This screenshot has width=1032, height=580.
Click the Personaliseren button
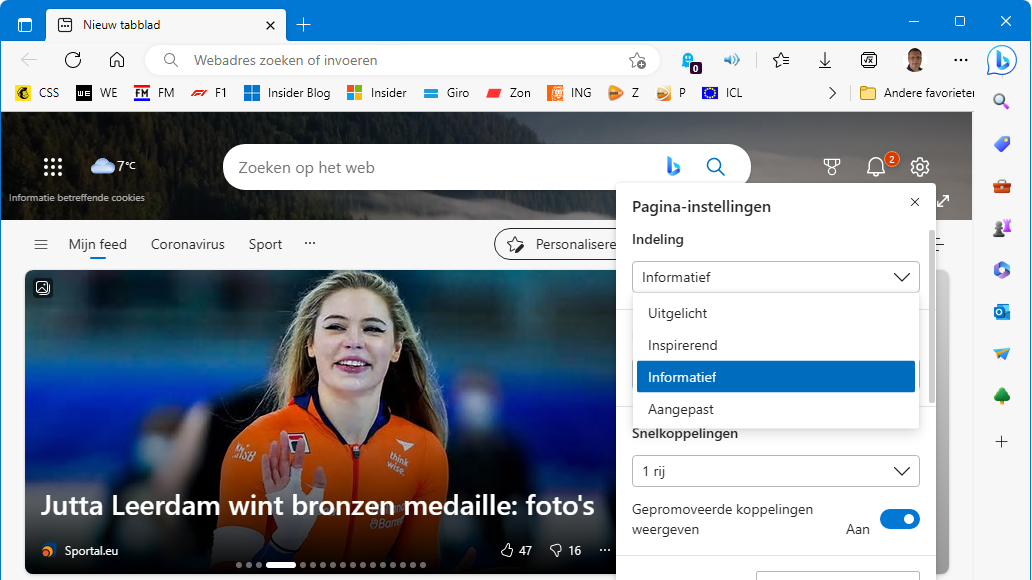point(556,244)
